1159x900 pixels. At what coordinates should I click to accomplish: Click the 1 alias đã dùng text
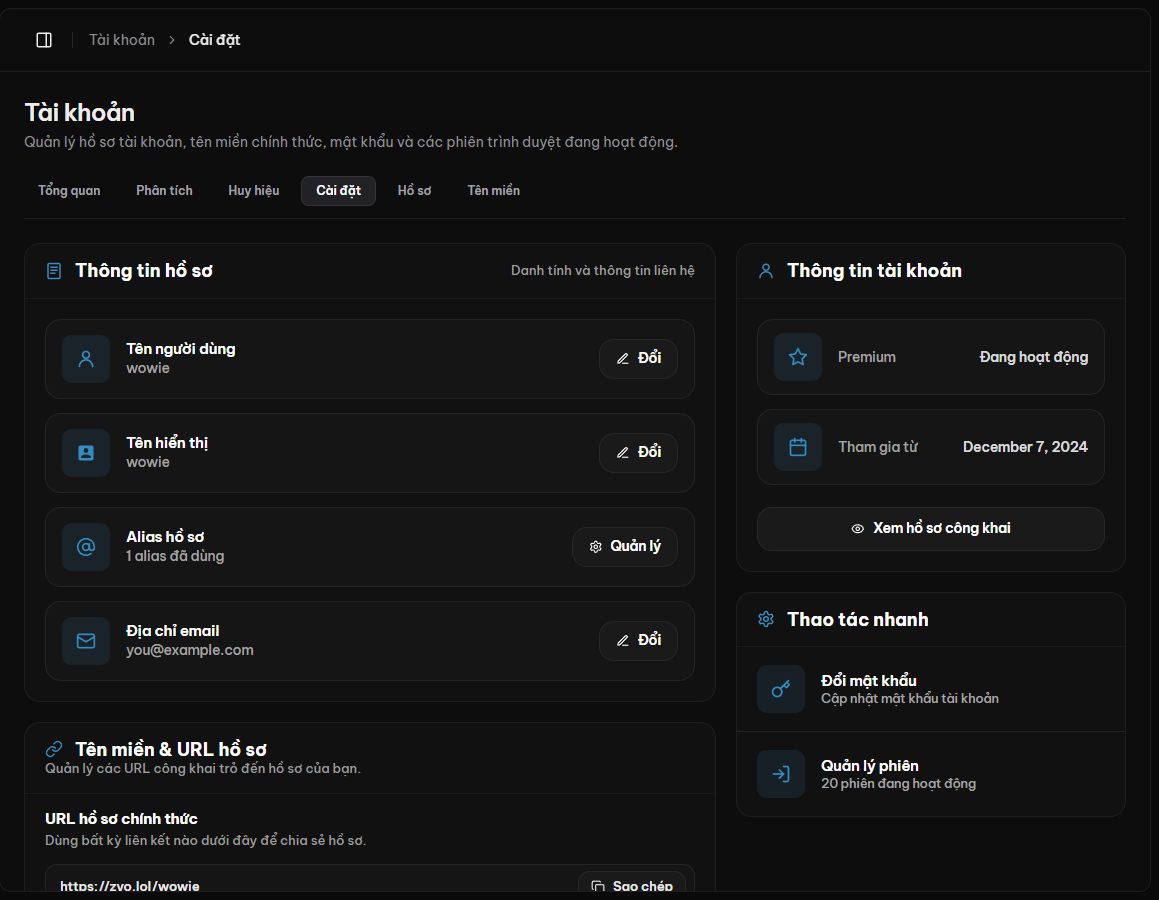[175, 556]
